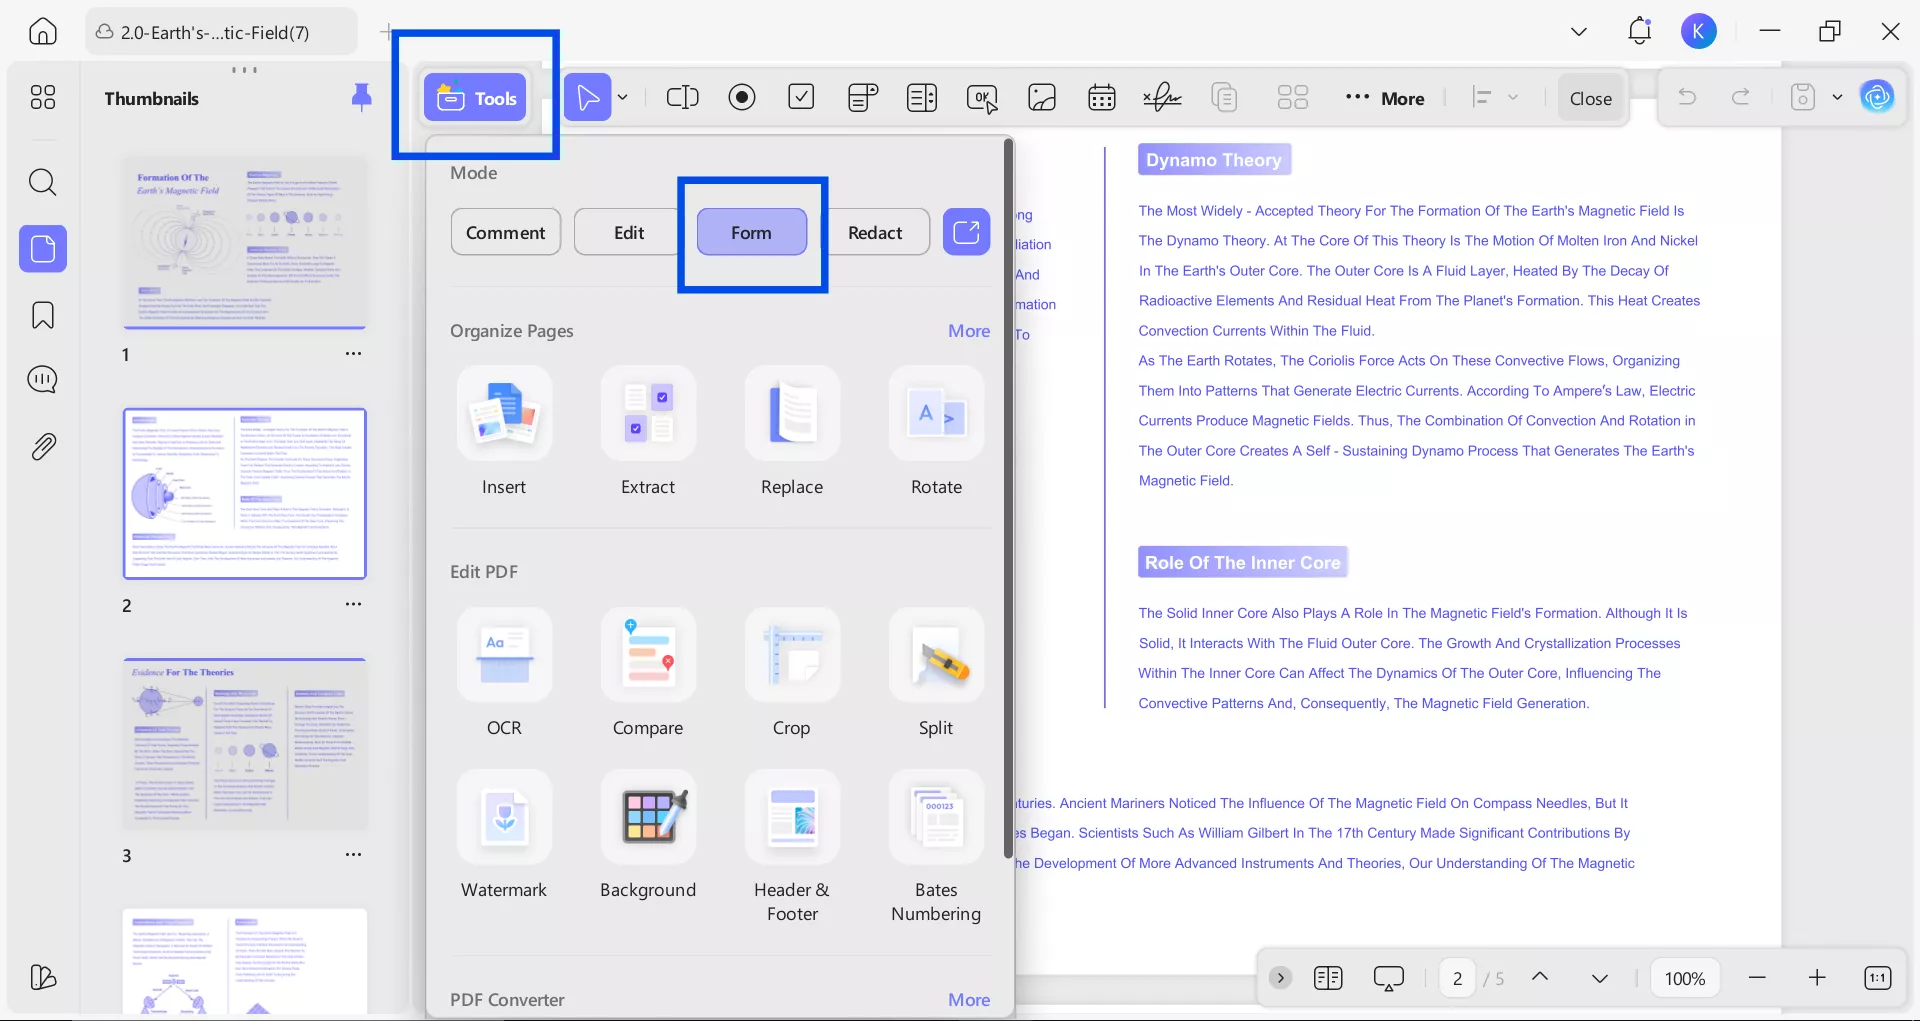Open the Watermark tool
This screenshot has width=1920, height=1021.
504,834
